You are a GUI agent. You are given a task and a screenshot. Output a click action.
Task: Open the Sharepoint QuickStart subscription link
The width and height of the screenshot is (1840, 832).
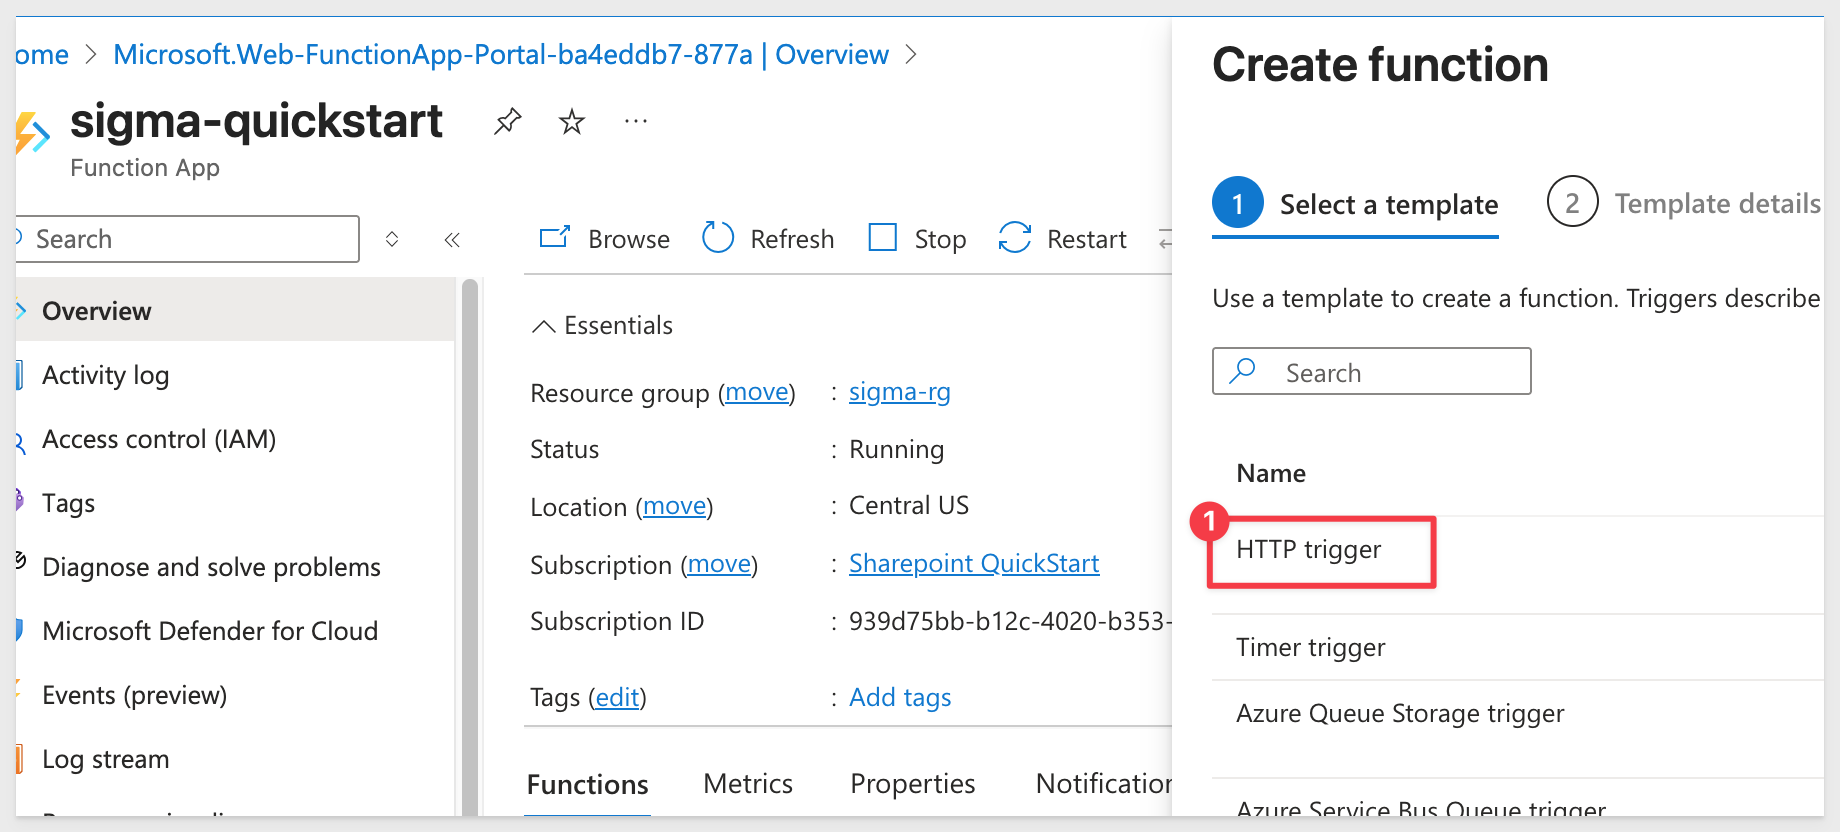(x=974, y=564)
